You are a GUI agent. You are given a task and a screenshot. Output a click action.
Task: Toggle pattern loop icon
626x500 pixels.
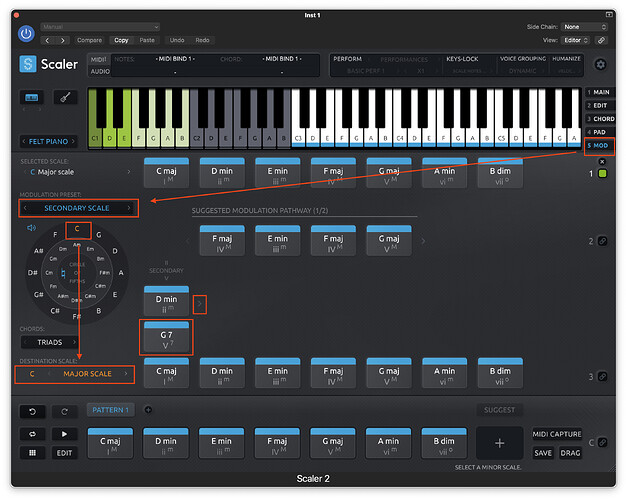[x=32, y=434]
